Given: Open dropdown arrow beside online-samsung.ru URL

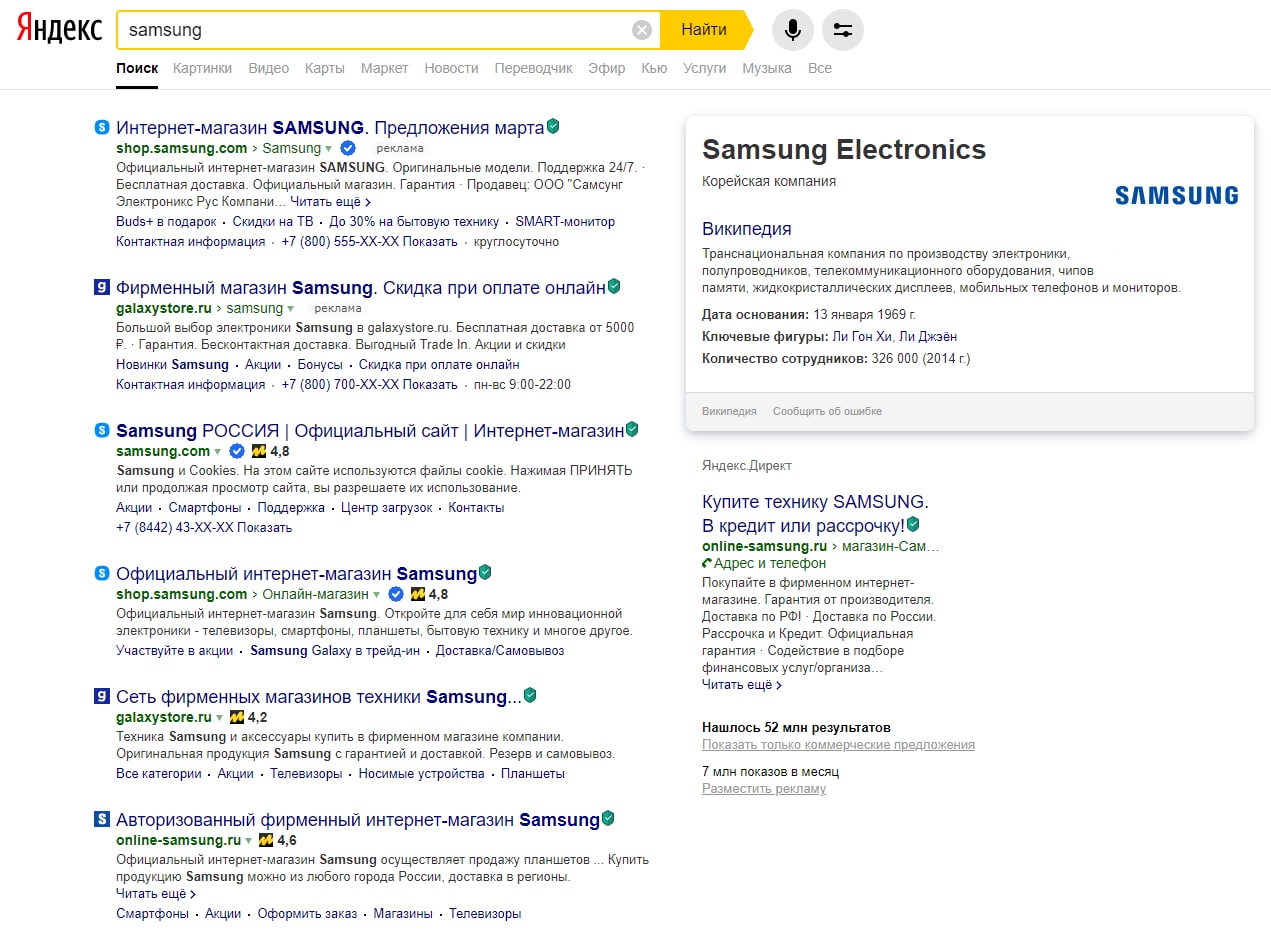Looking at the screenshot, I should pyautogui.click(x=249, y=840).
